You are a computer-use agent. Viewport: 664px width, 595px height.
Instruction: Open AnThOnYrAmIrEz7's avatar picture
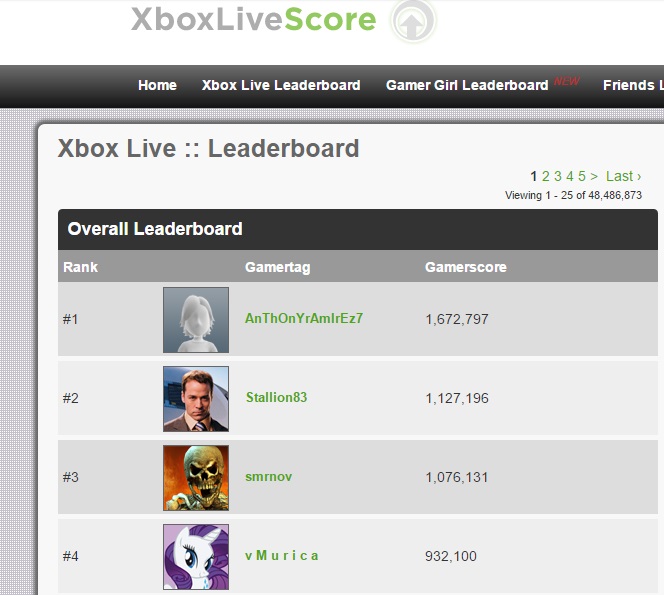coord(196,320)
